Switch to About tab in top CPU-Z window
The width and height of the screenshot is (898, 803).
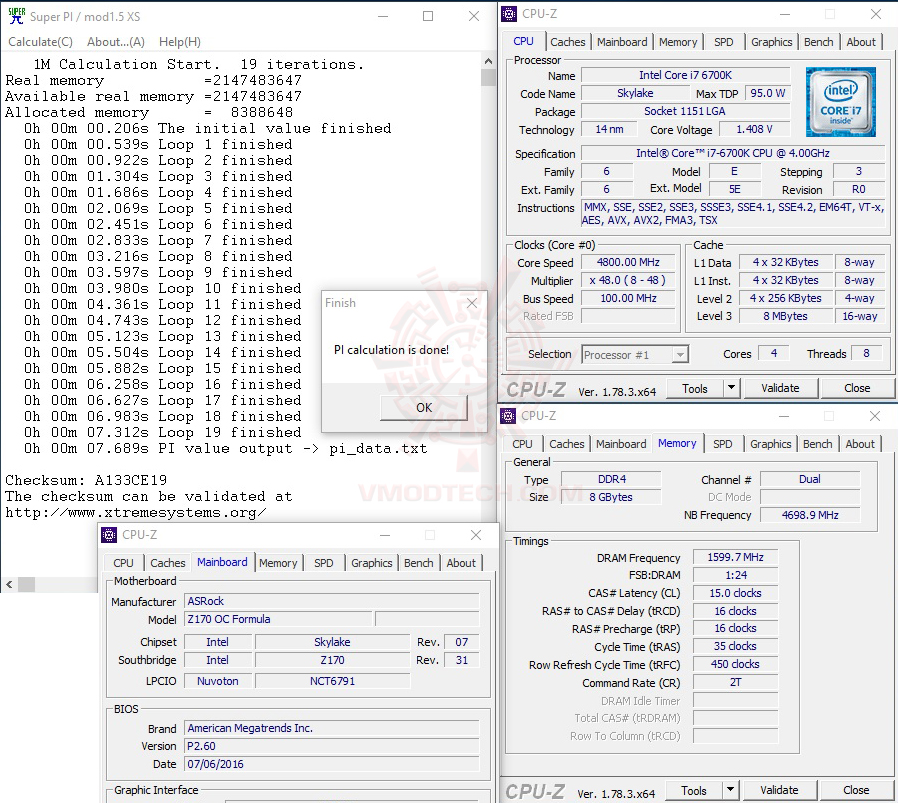pyautogui.click(x=861, y=42)
